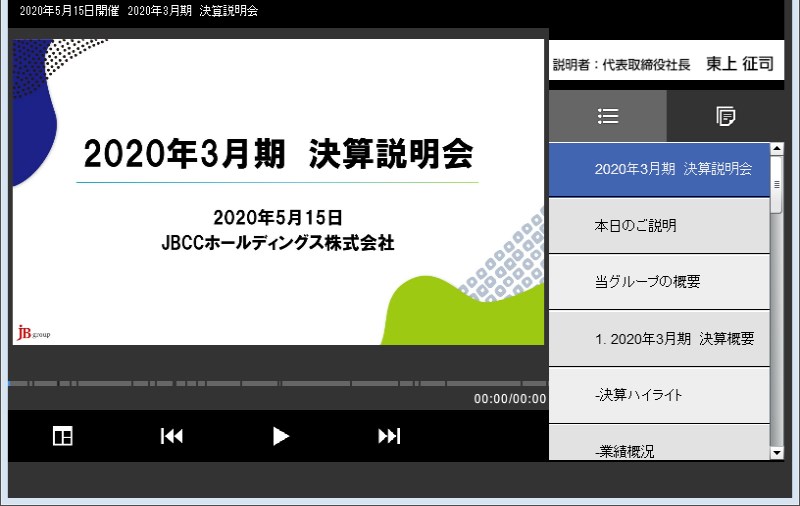
Task: Jump to chapter 本日のご説明
Action: tap(659, 225)
